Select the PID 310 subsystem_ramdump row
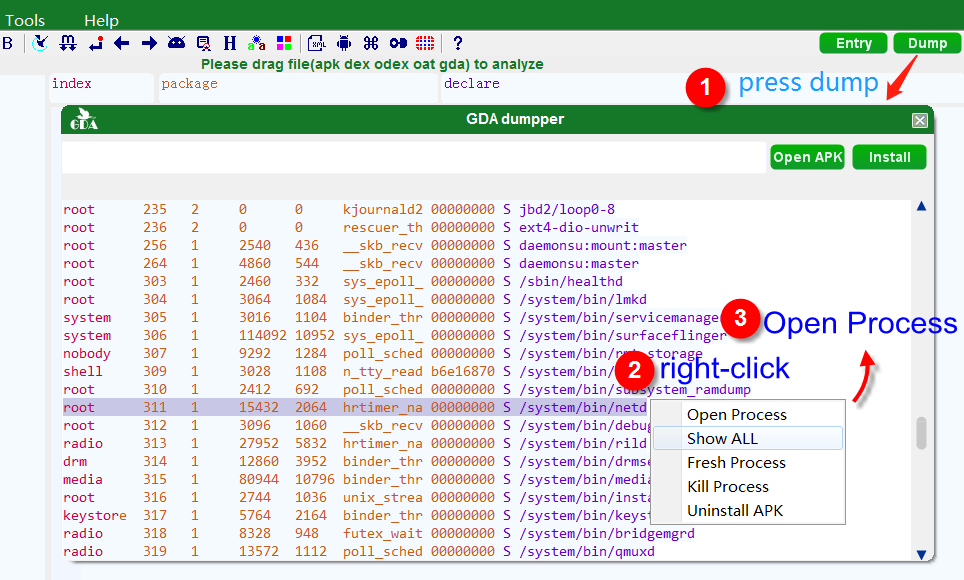Screen dimensions: 964x580 [x=486, y=389]
